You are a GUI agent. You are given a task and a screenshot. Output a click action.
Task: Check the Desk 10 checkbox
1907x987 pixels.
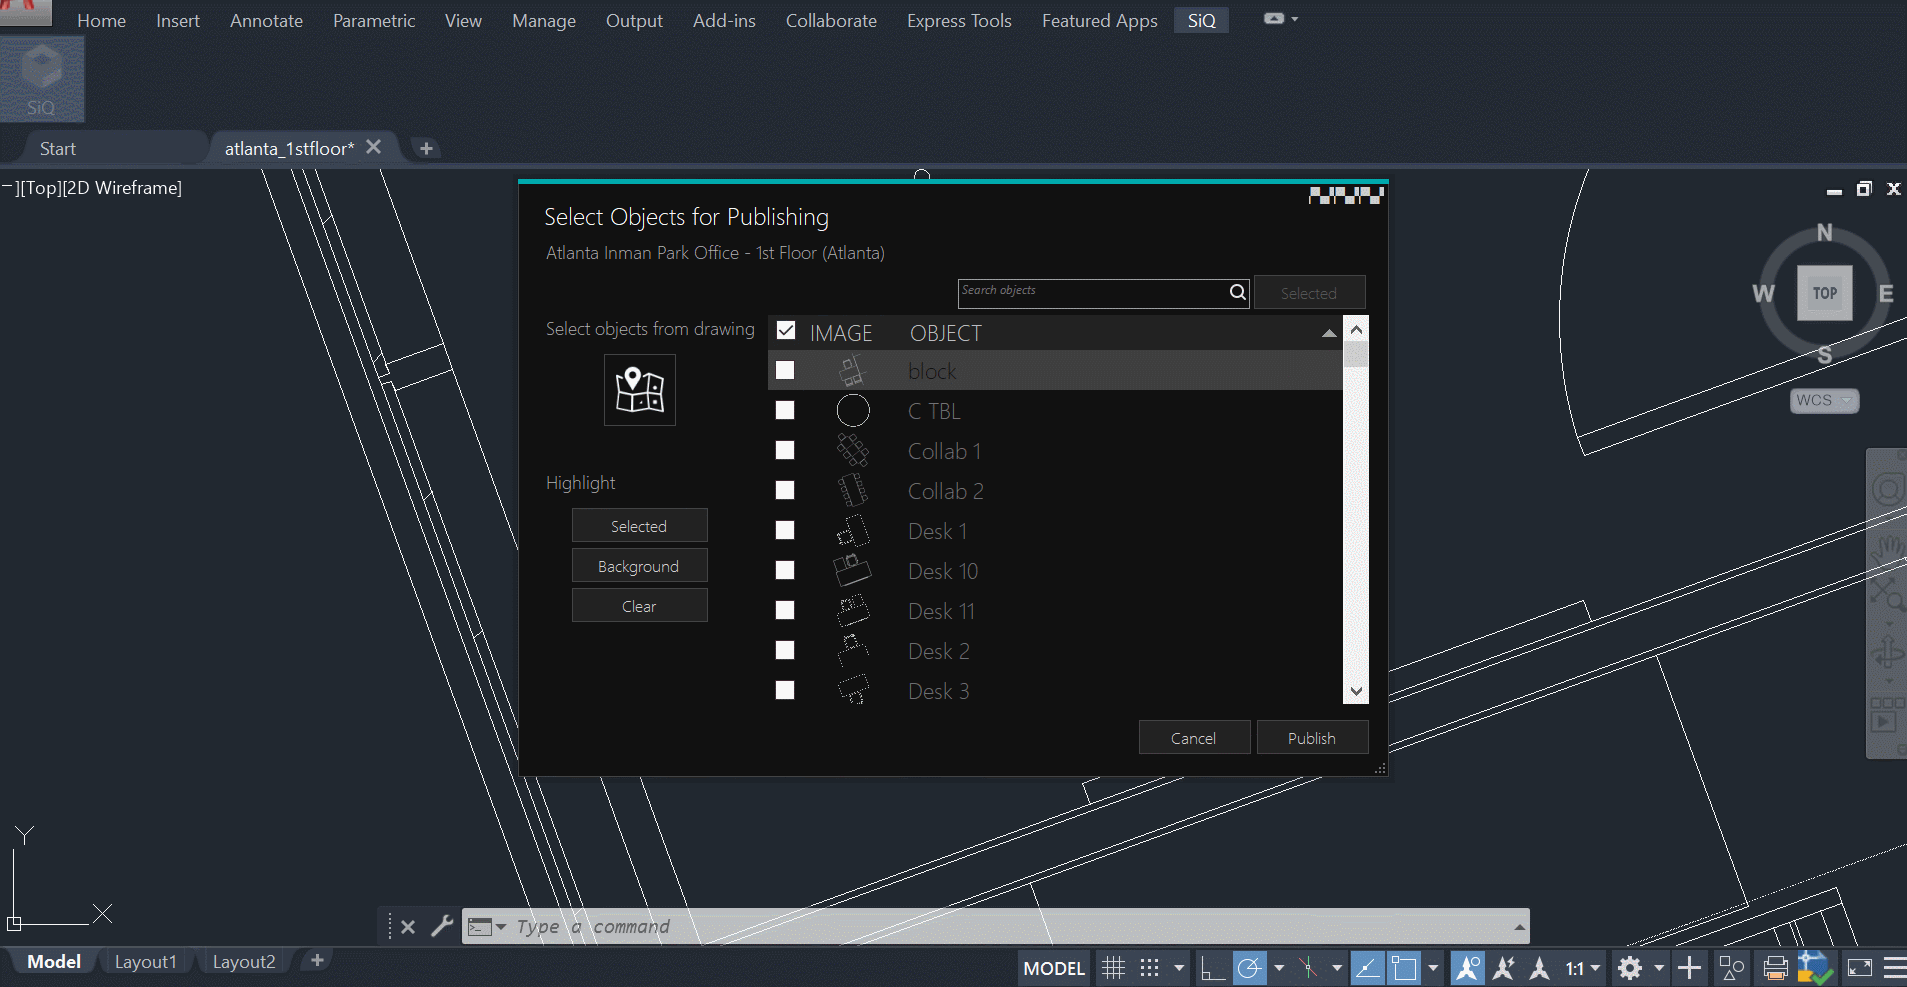[786, 570]
